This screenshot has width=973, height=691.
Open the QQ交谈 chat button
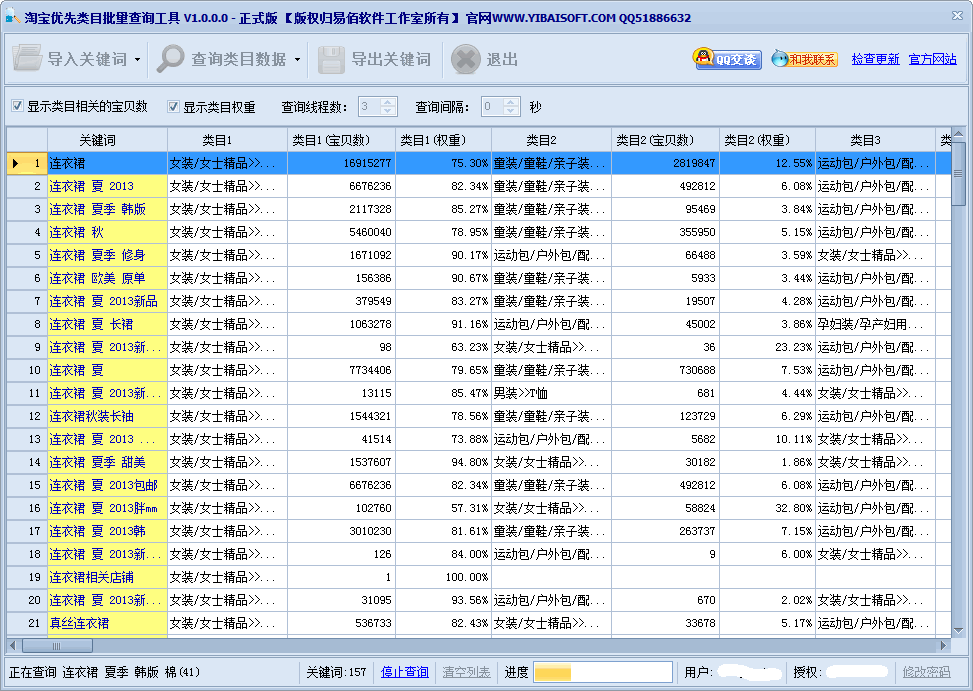point(727,59)
